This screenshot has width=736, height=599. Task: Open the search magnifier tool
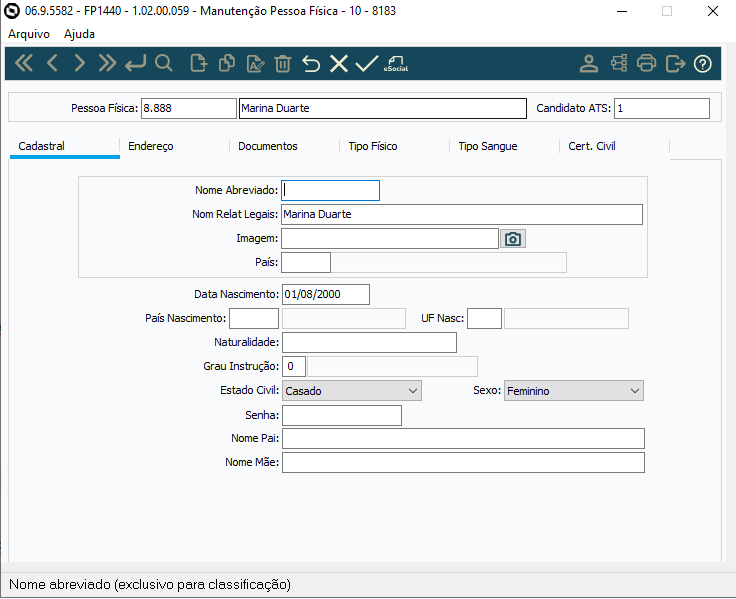[163, 63]
